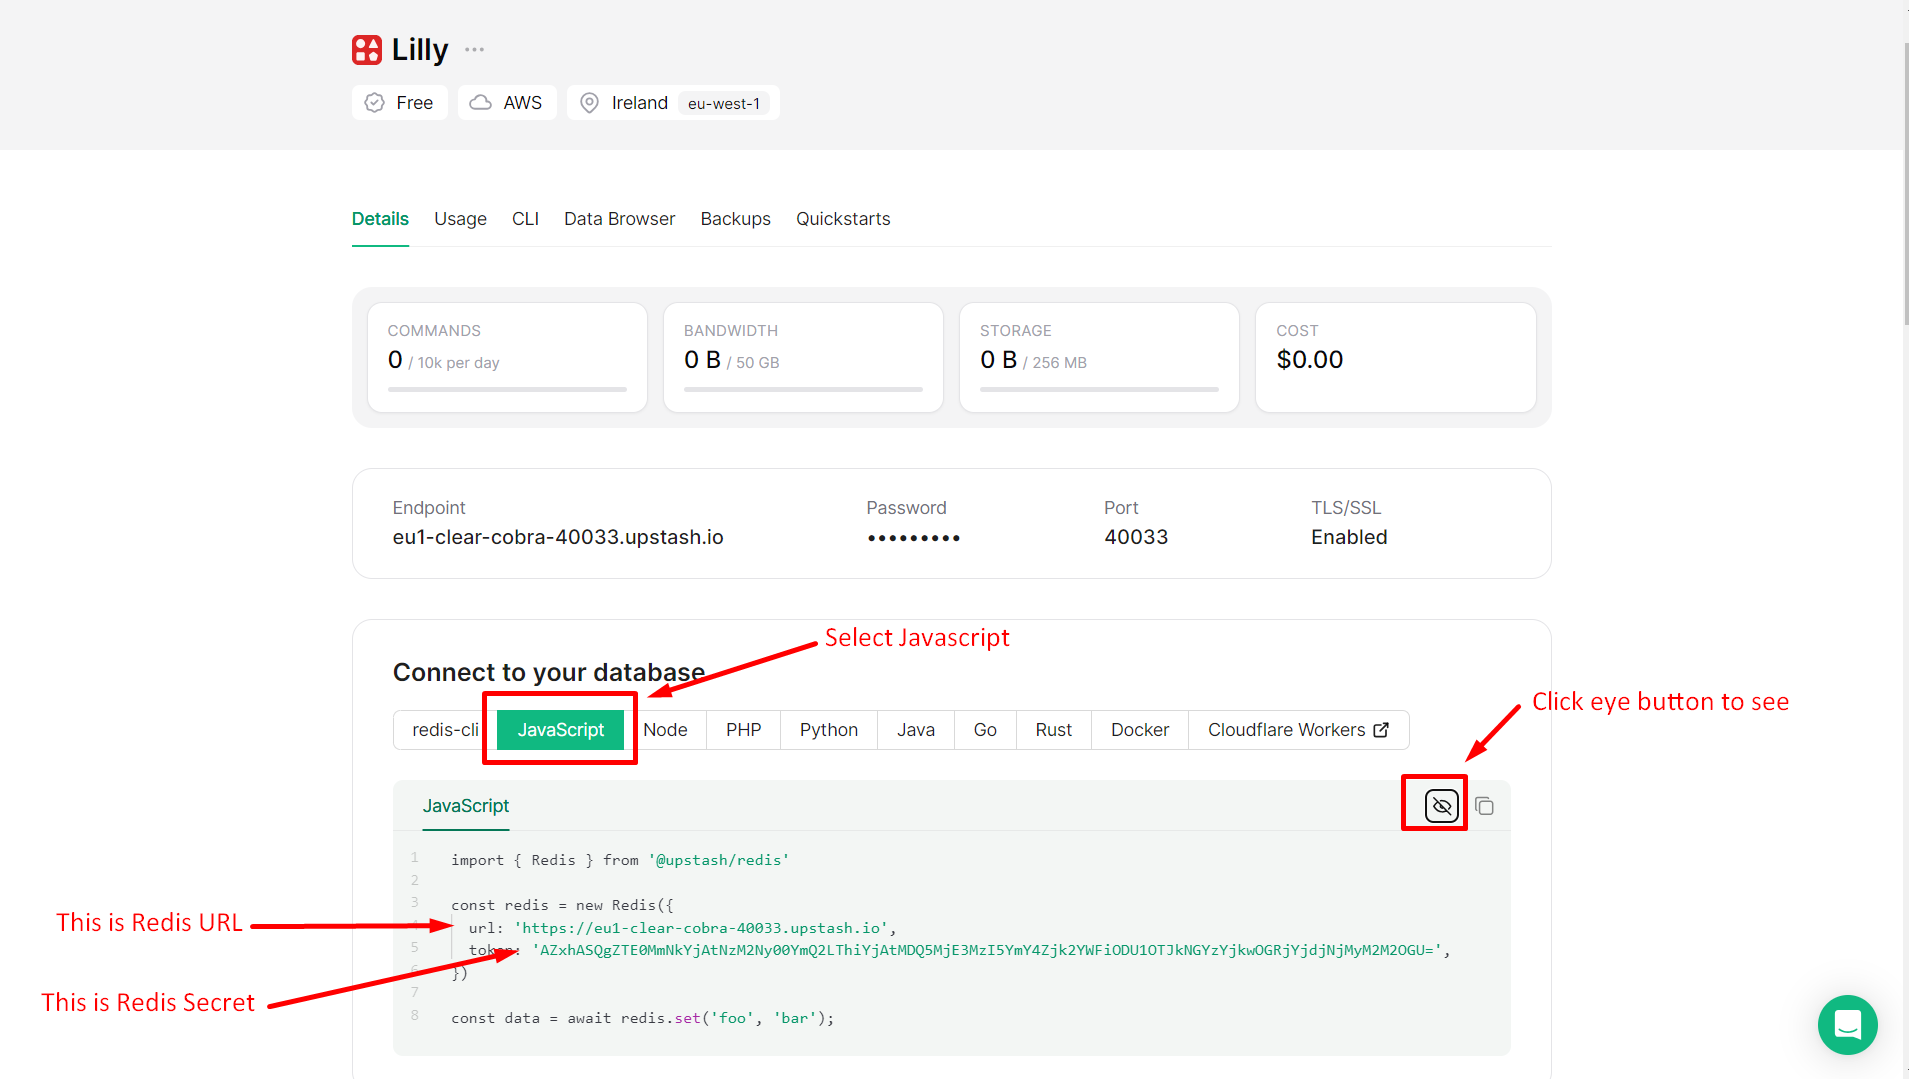The width and height of the screenshot is (1909, 1079).
Task: Click the Redis token string in the code
Action: 987,950
